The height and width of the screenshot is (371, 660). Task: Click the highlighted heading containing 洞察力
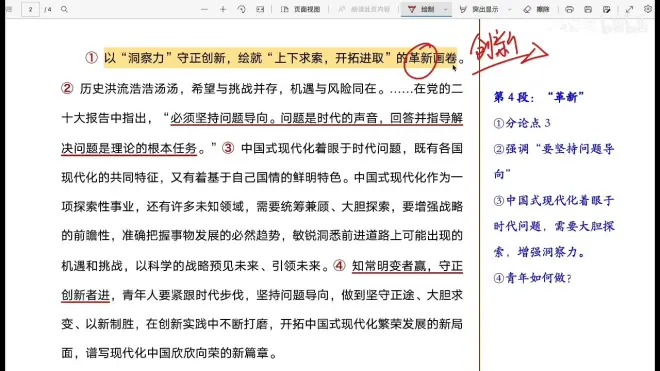point(280,58)
